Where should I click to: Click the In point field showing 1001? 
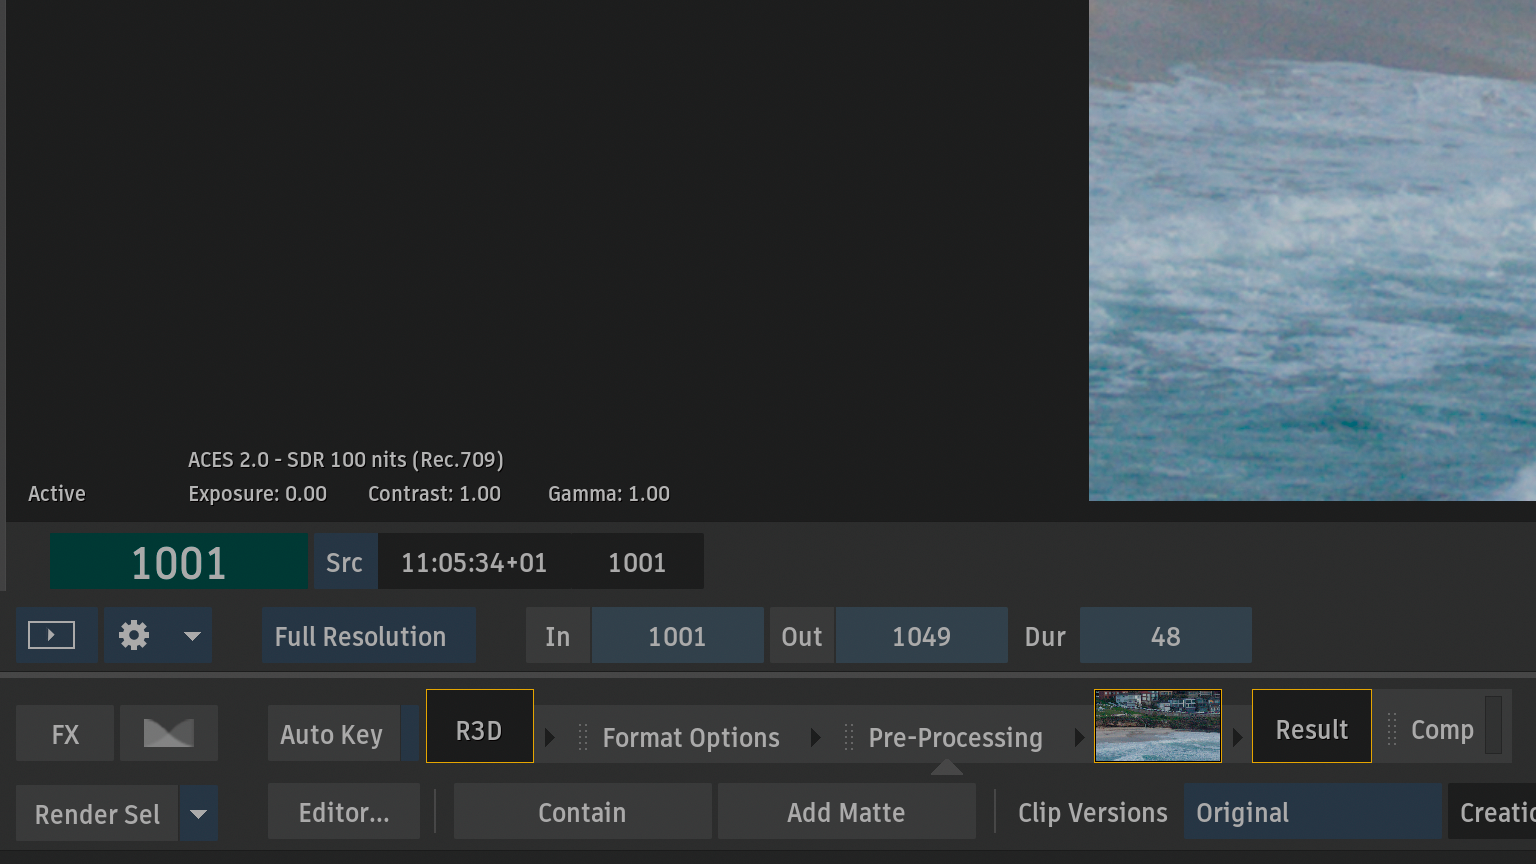(x=677, y=636)
